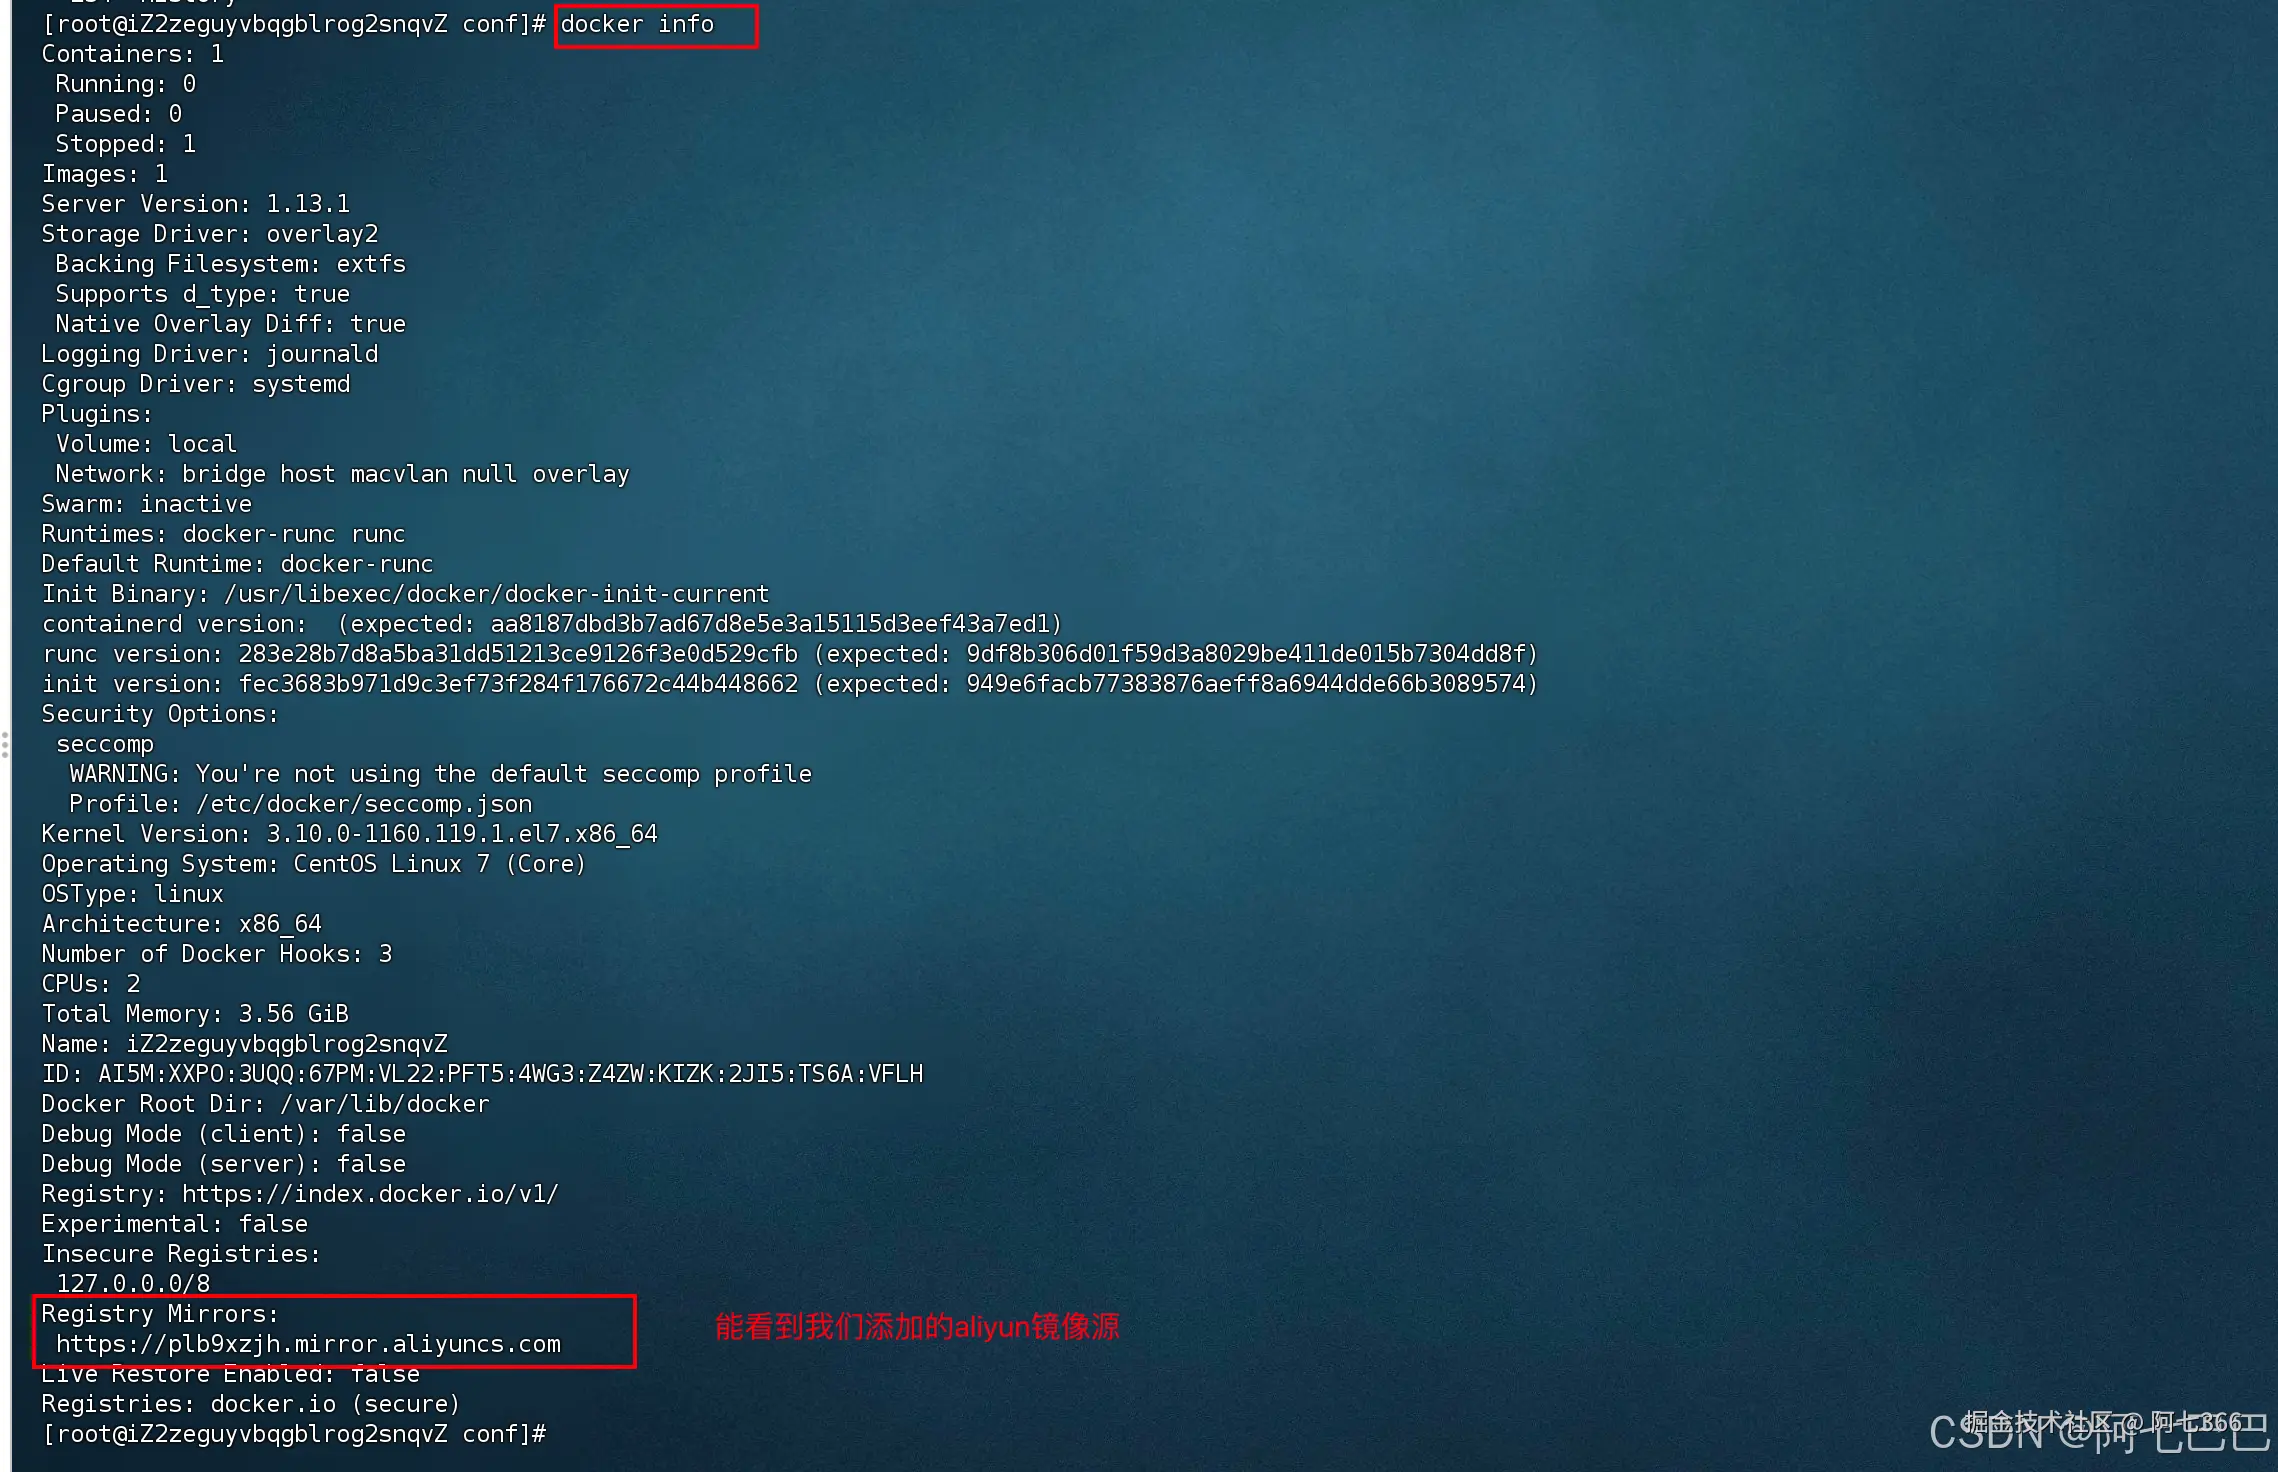The height and width of the screenshot is (1472, 2278).
Task: Click the /etc/docker/seccomp.json profile path
Action: tap(364, 804)
